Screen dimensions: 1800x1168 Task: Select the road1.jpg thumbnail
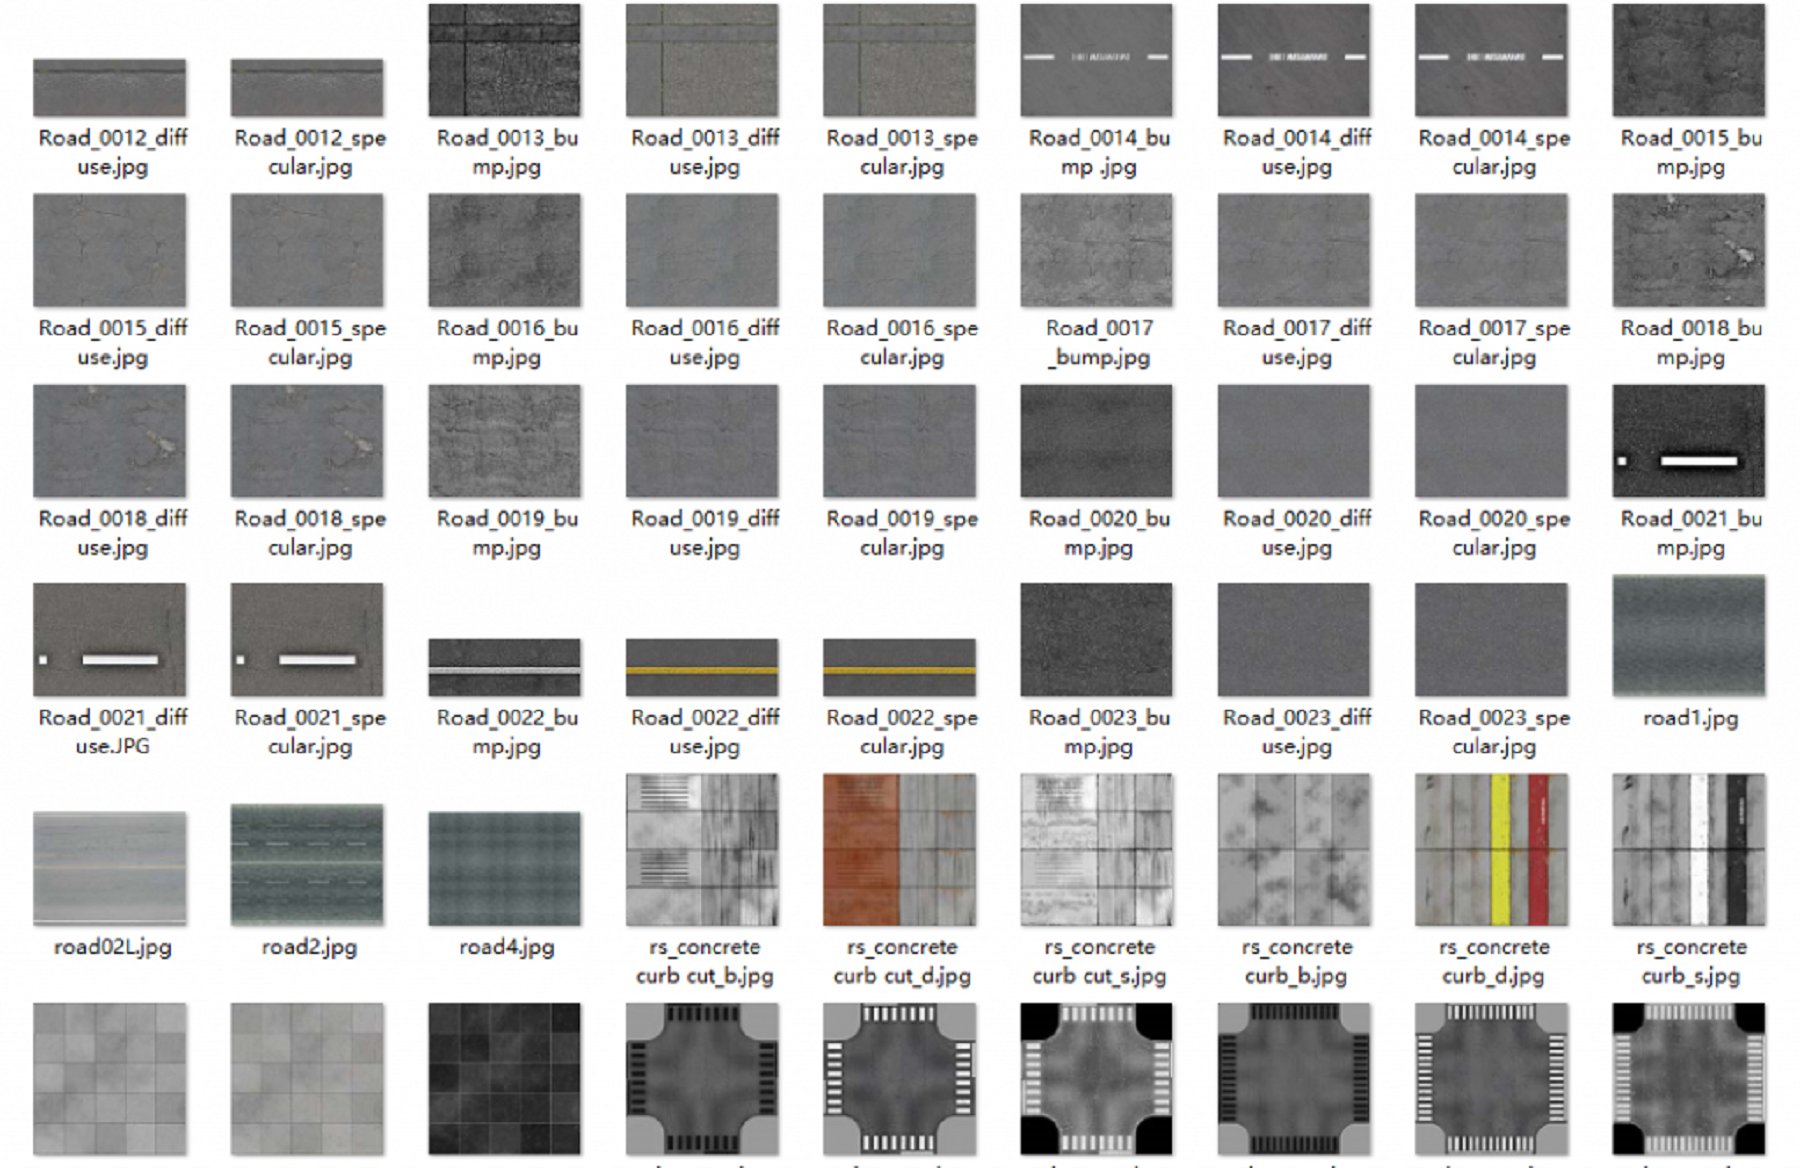click(x=1689, y=636)
